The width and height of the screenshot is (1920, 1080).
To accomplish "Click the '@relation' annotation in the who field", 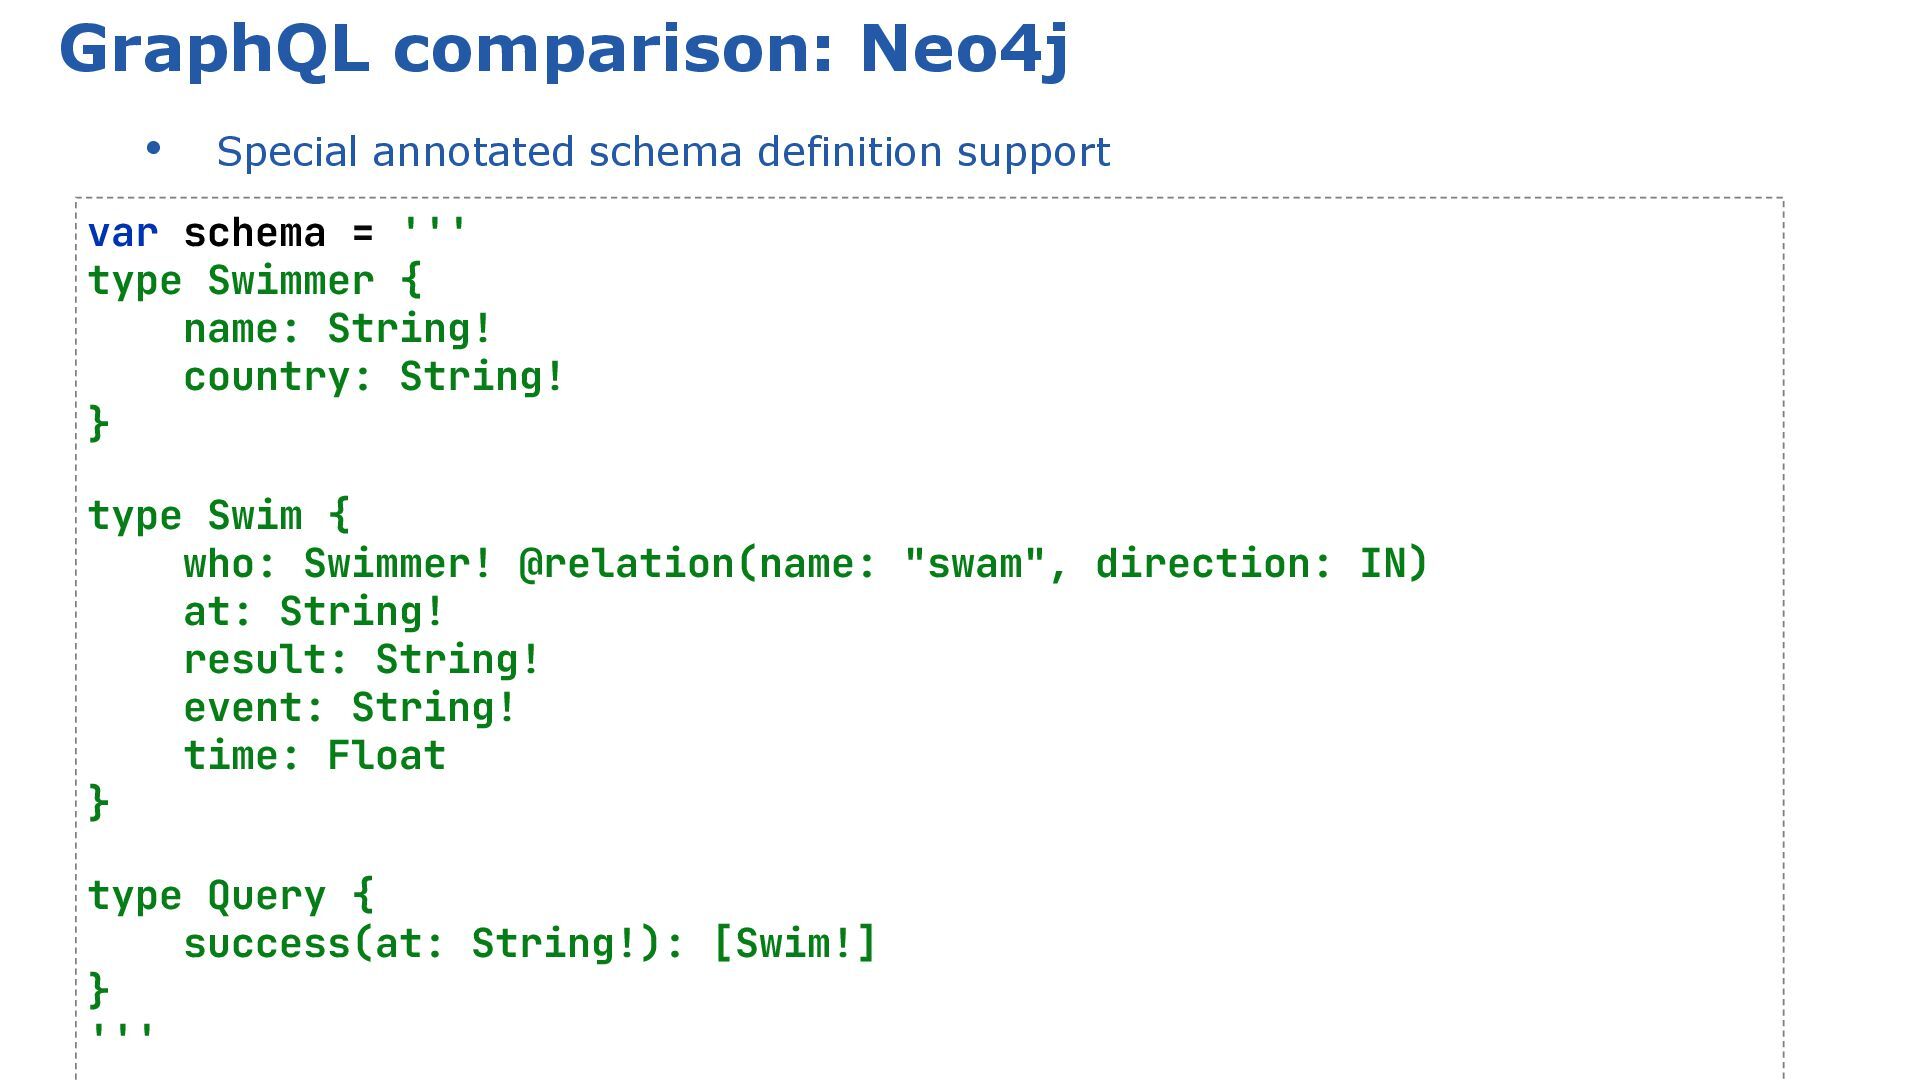I will [x=627, y=564].
